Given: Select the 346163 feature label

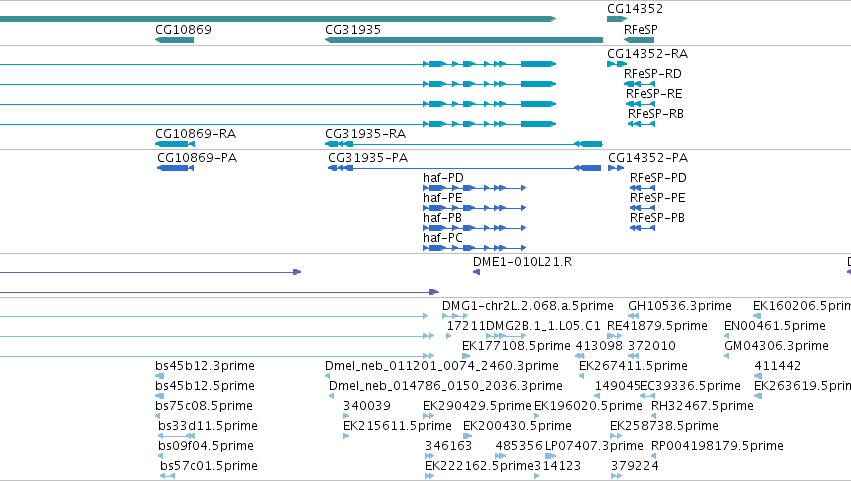Looking at the screenshot, I should pos(448,447).
